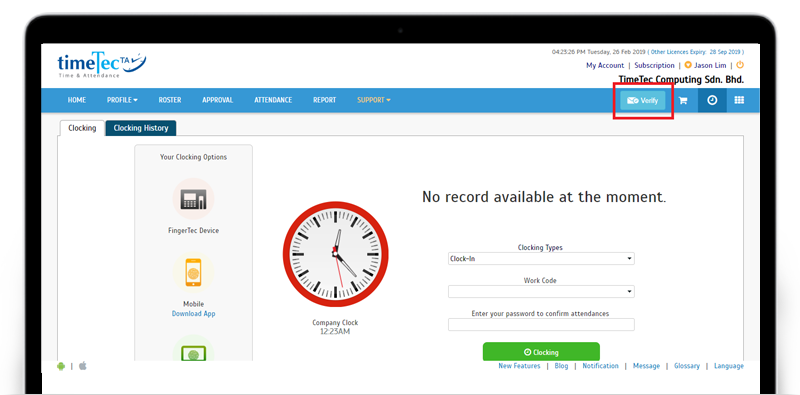
Task: Click the partially visible green clocking option icon
Action: pos(193,348)
